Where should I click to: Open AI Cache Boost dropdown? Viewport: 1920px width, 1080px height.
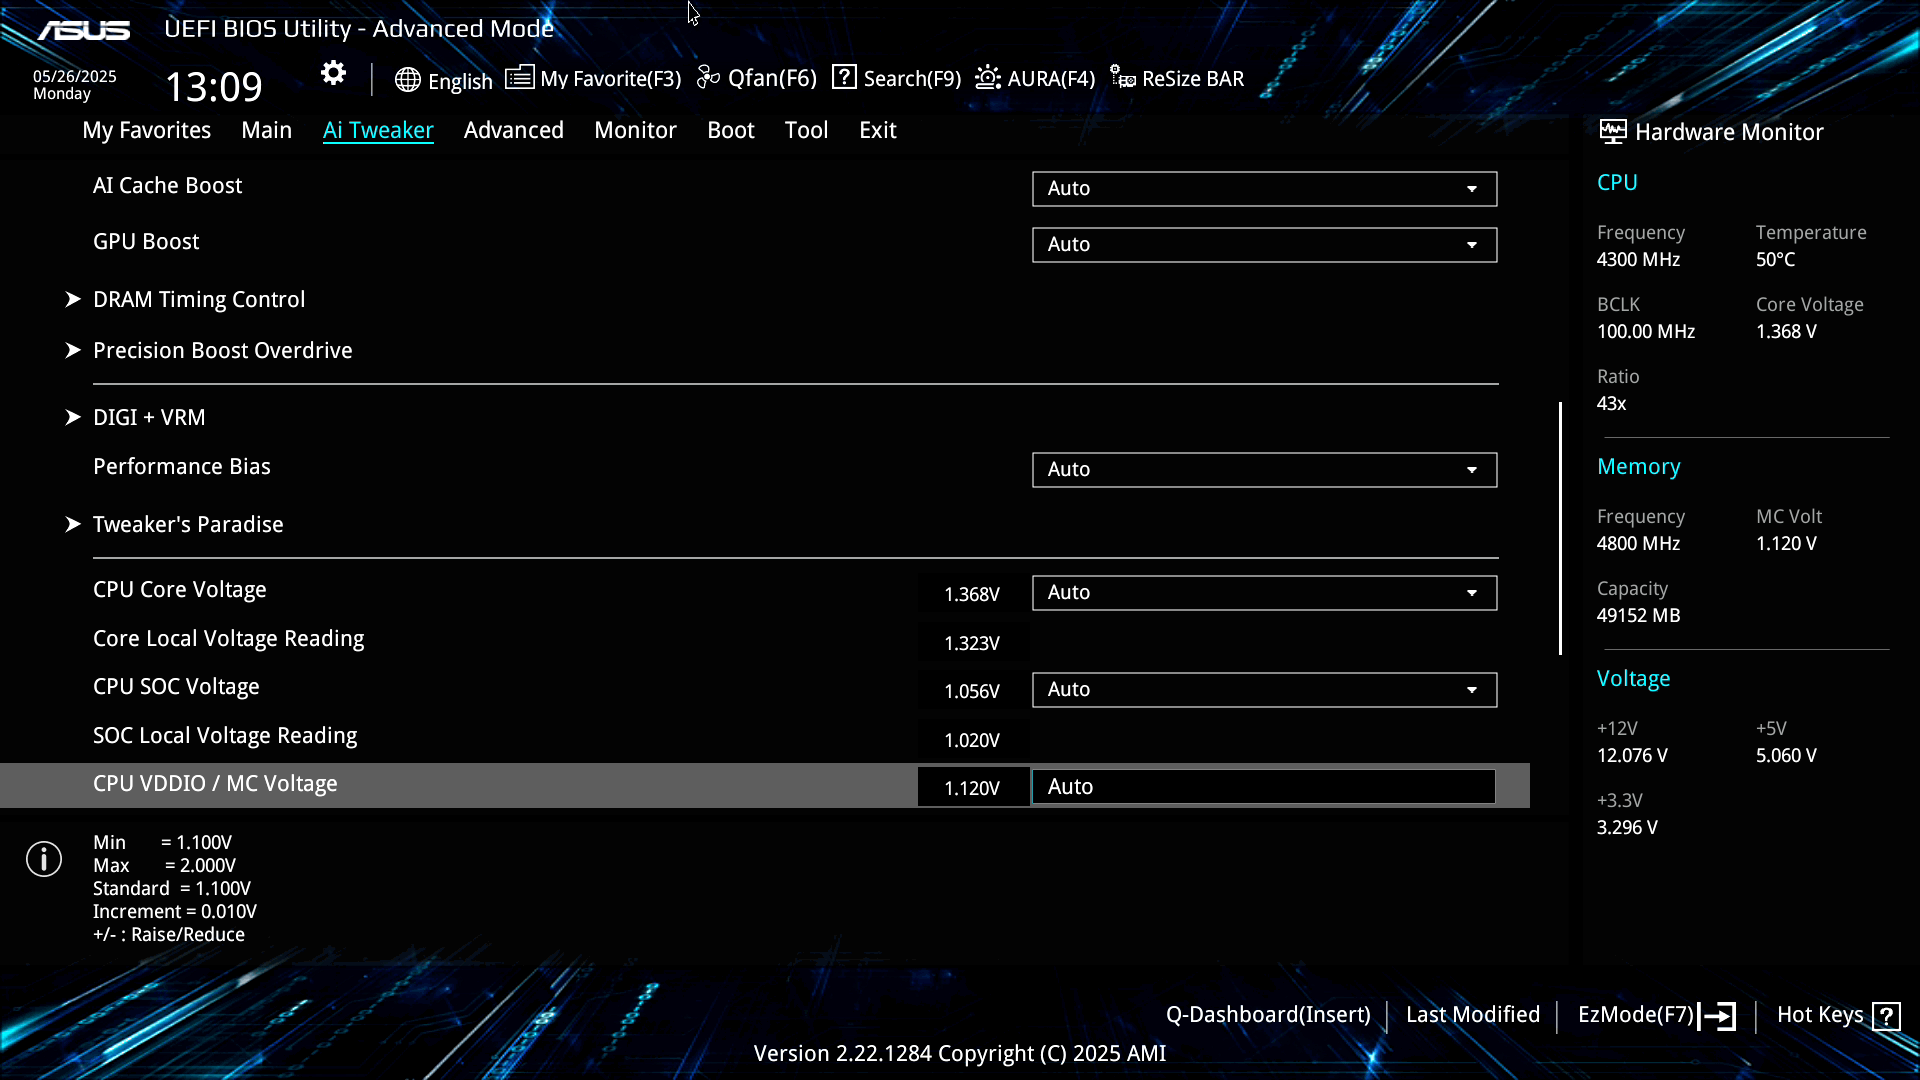(x=1264, y=189)
